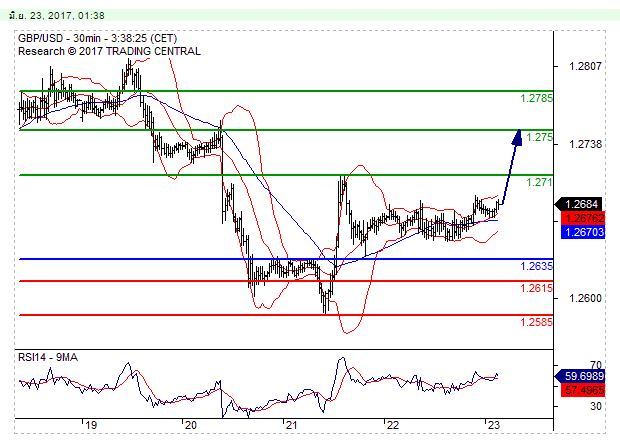Click the 1.2807 price axis label

(585, 66)
